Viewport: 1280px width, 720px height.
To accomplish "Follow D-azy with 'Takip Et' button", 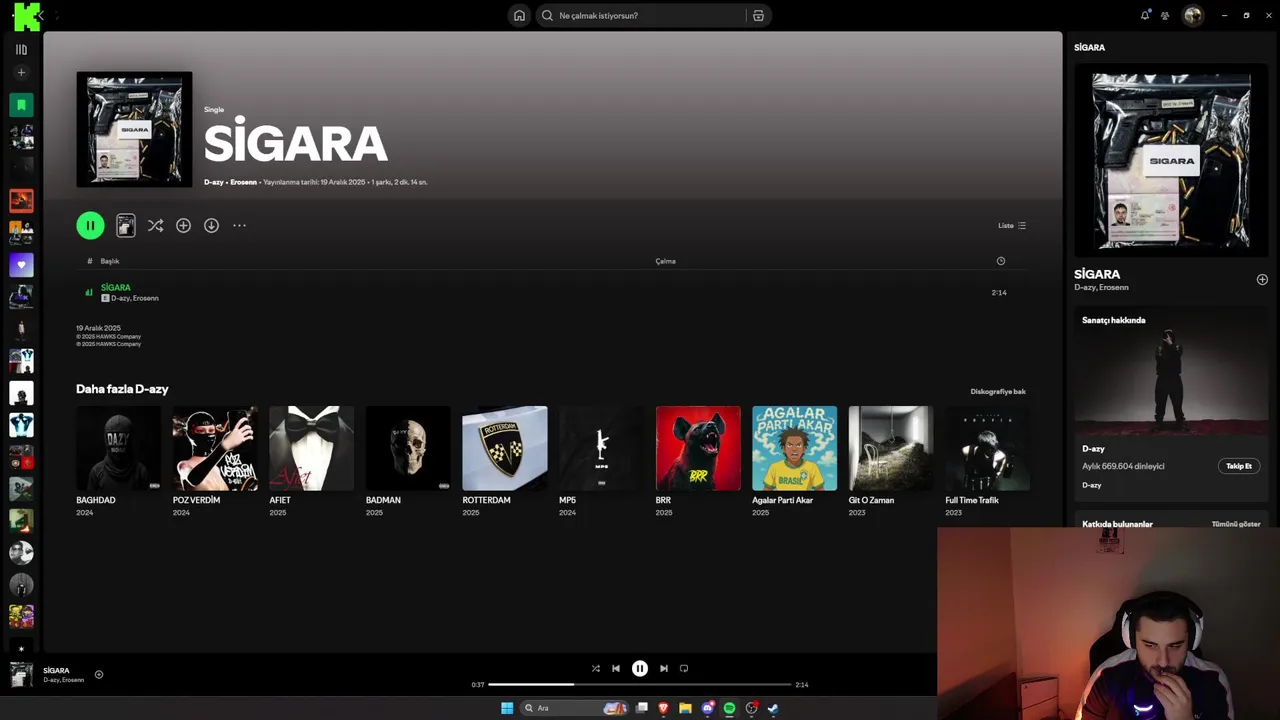I will pyautogui.click(x=1239, y=466).
